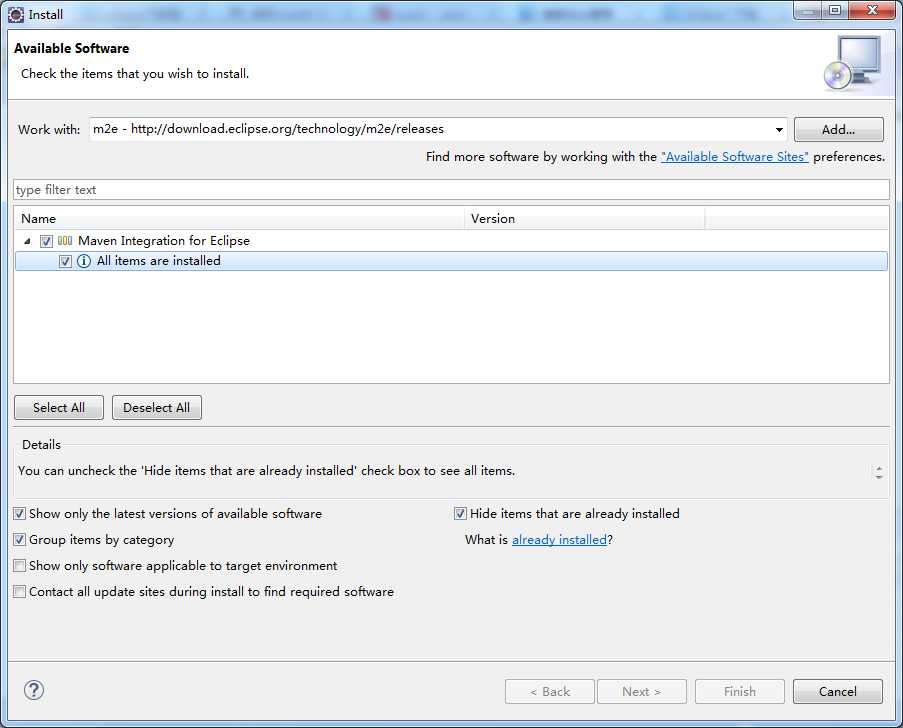The width and height of the screenshot is (903, 728).
Task: Click the install wizard computer and CD image
Action: (x=852, y=62)
